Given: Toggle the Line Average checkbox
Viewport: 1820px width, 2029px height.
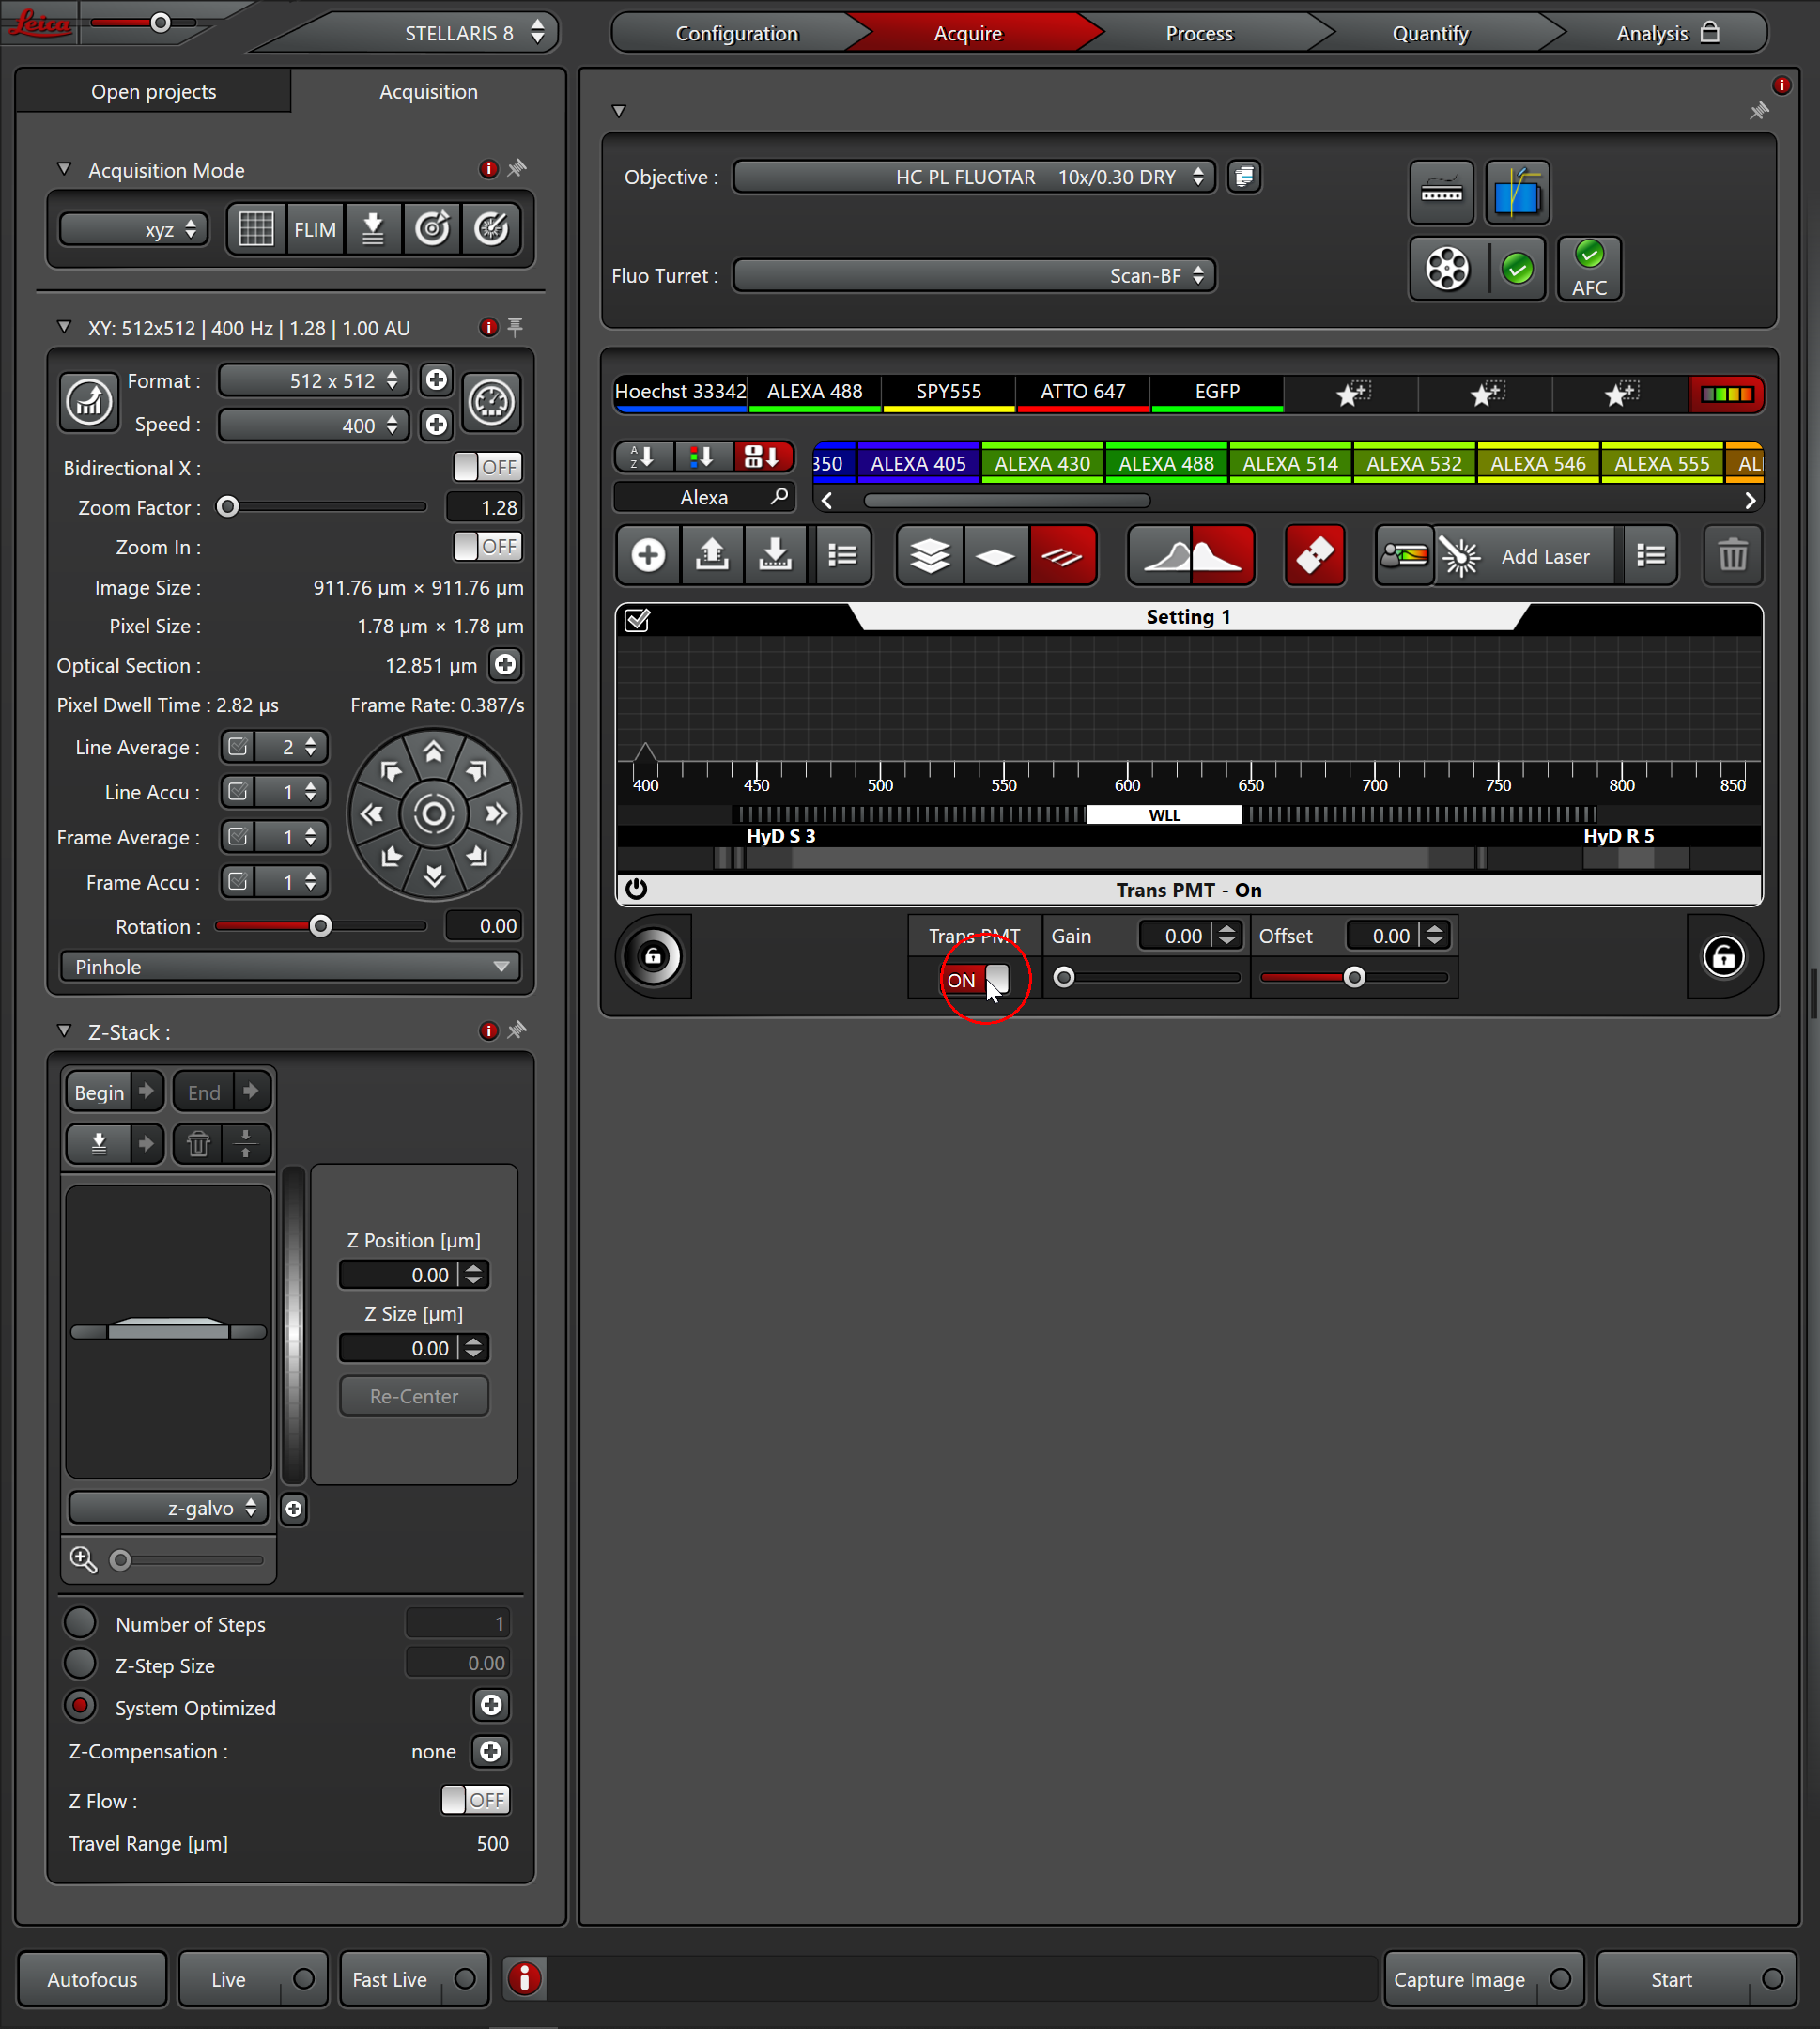Looking at the screenshot, I should coord(238,747).
